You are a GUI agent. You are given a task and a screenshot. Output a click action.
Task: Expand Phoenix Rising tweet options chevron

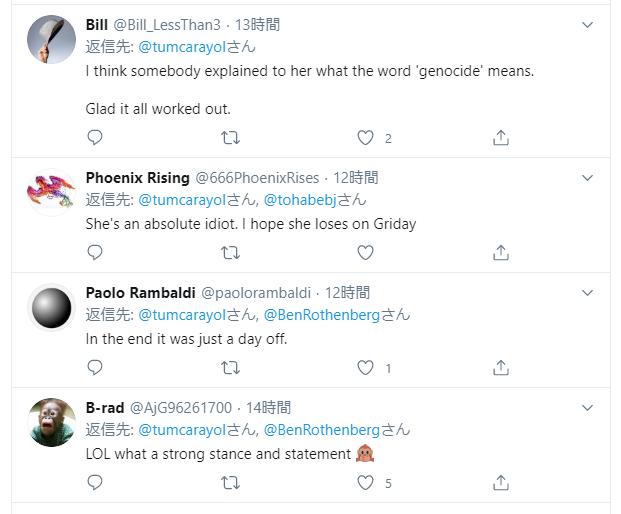pos(587,177)
